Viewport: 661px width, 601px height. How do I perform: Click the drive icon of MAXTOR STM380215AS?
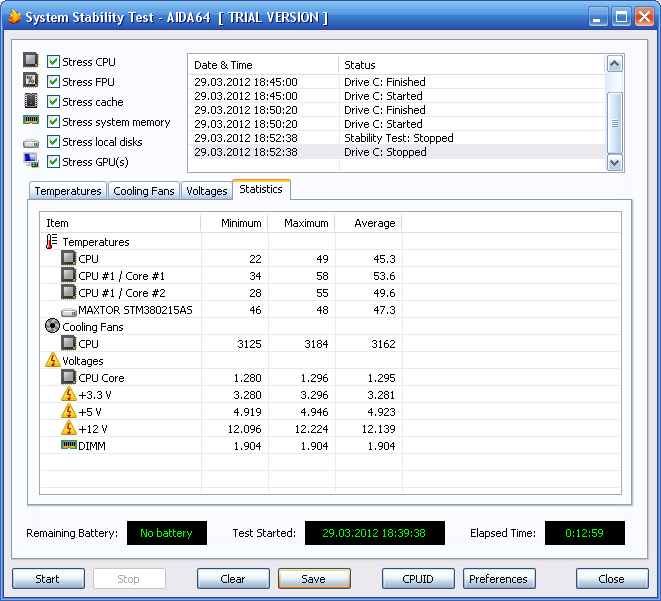click(69, 312)
